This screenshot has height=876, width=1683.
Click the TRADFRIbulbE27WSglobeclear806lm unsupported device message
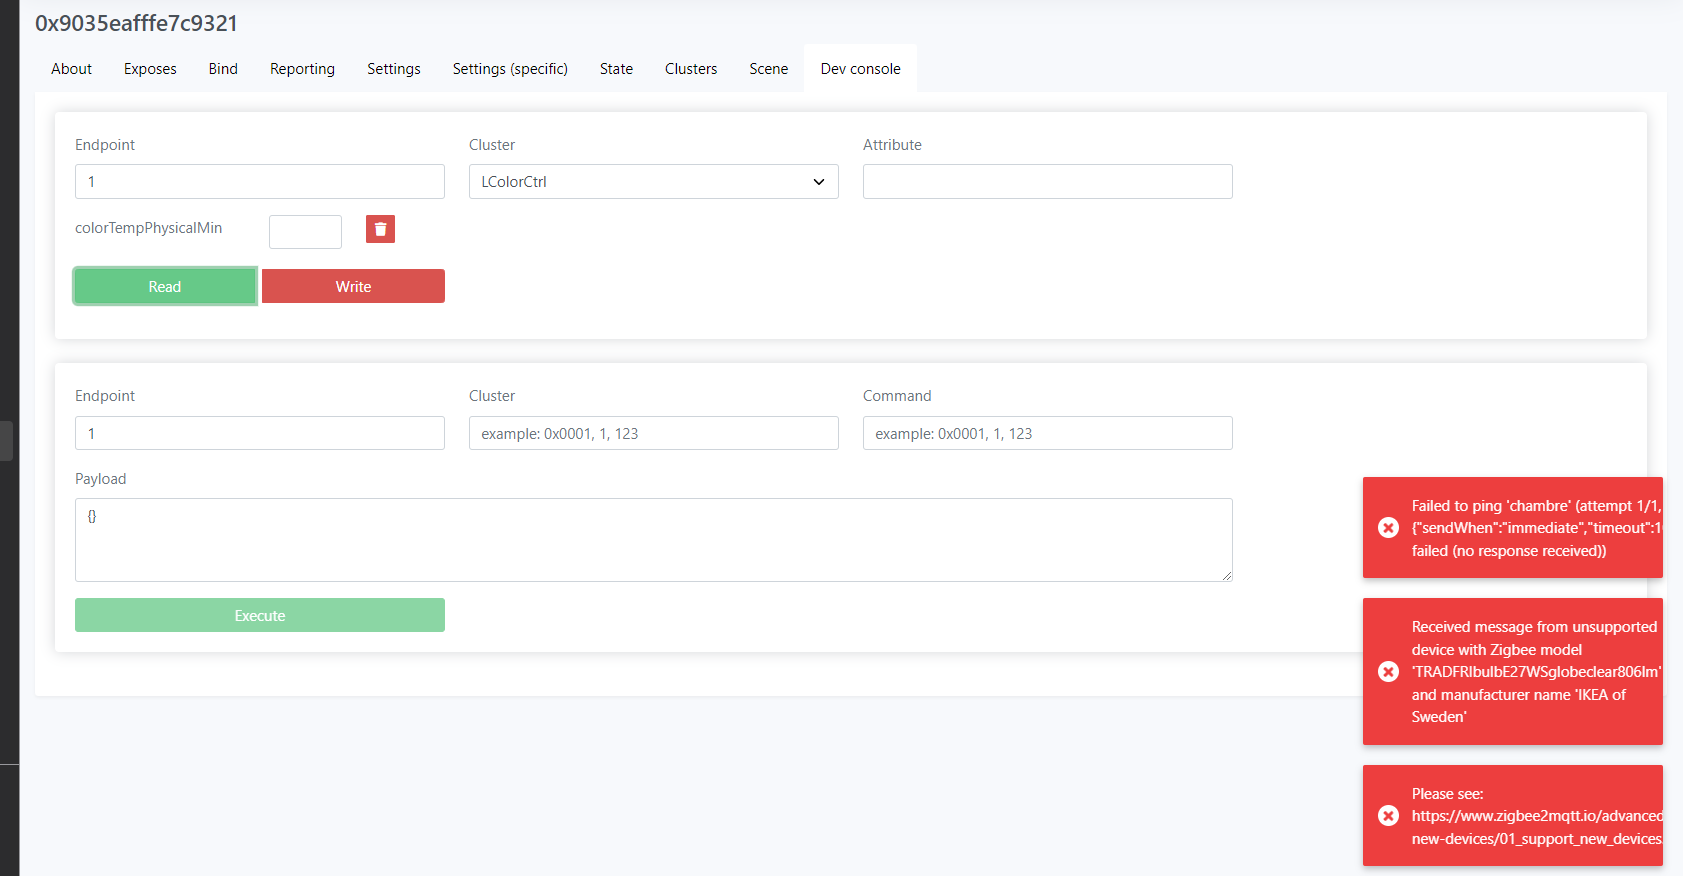[1536, 672]
